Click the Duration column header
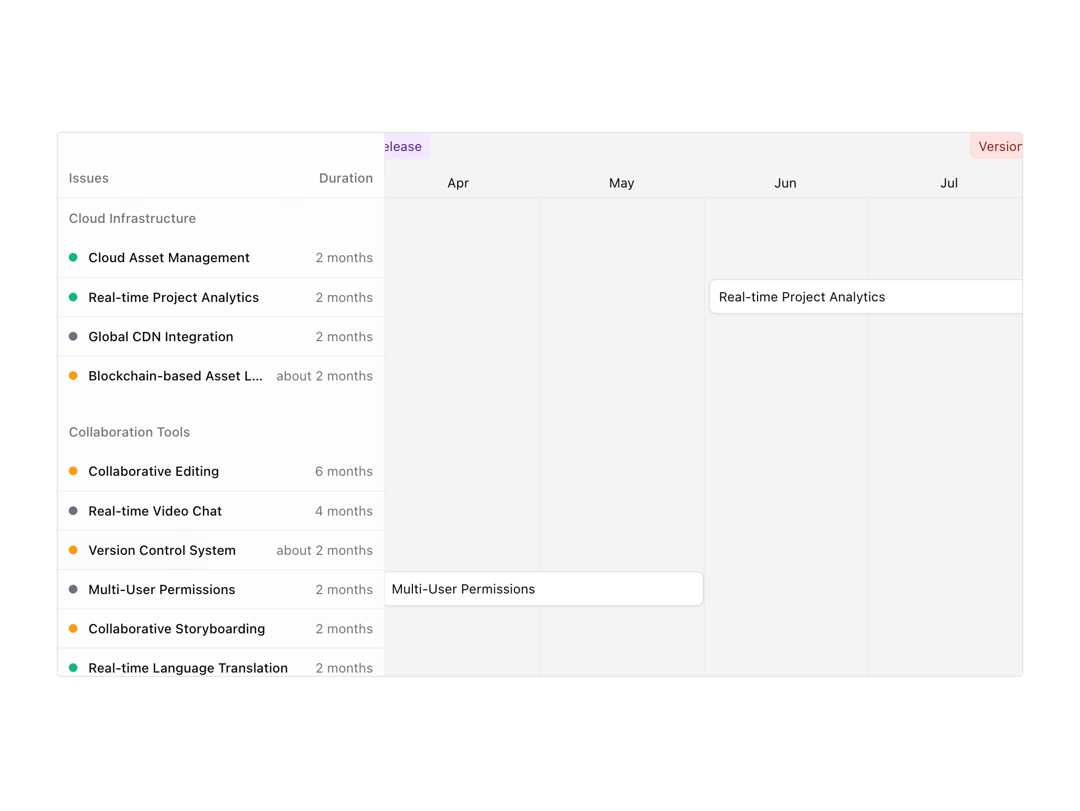The image size is (1080, 811). pyautogui.click(x=346, y=178)
